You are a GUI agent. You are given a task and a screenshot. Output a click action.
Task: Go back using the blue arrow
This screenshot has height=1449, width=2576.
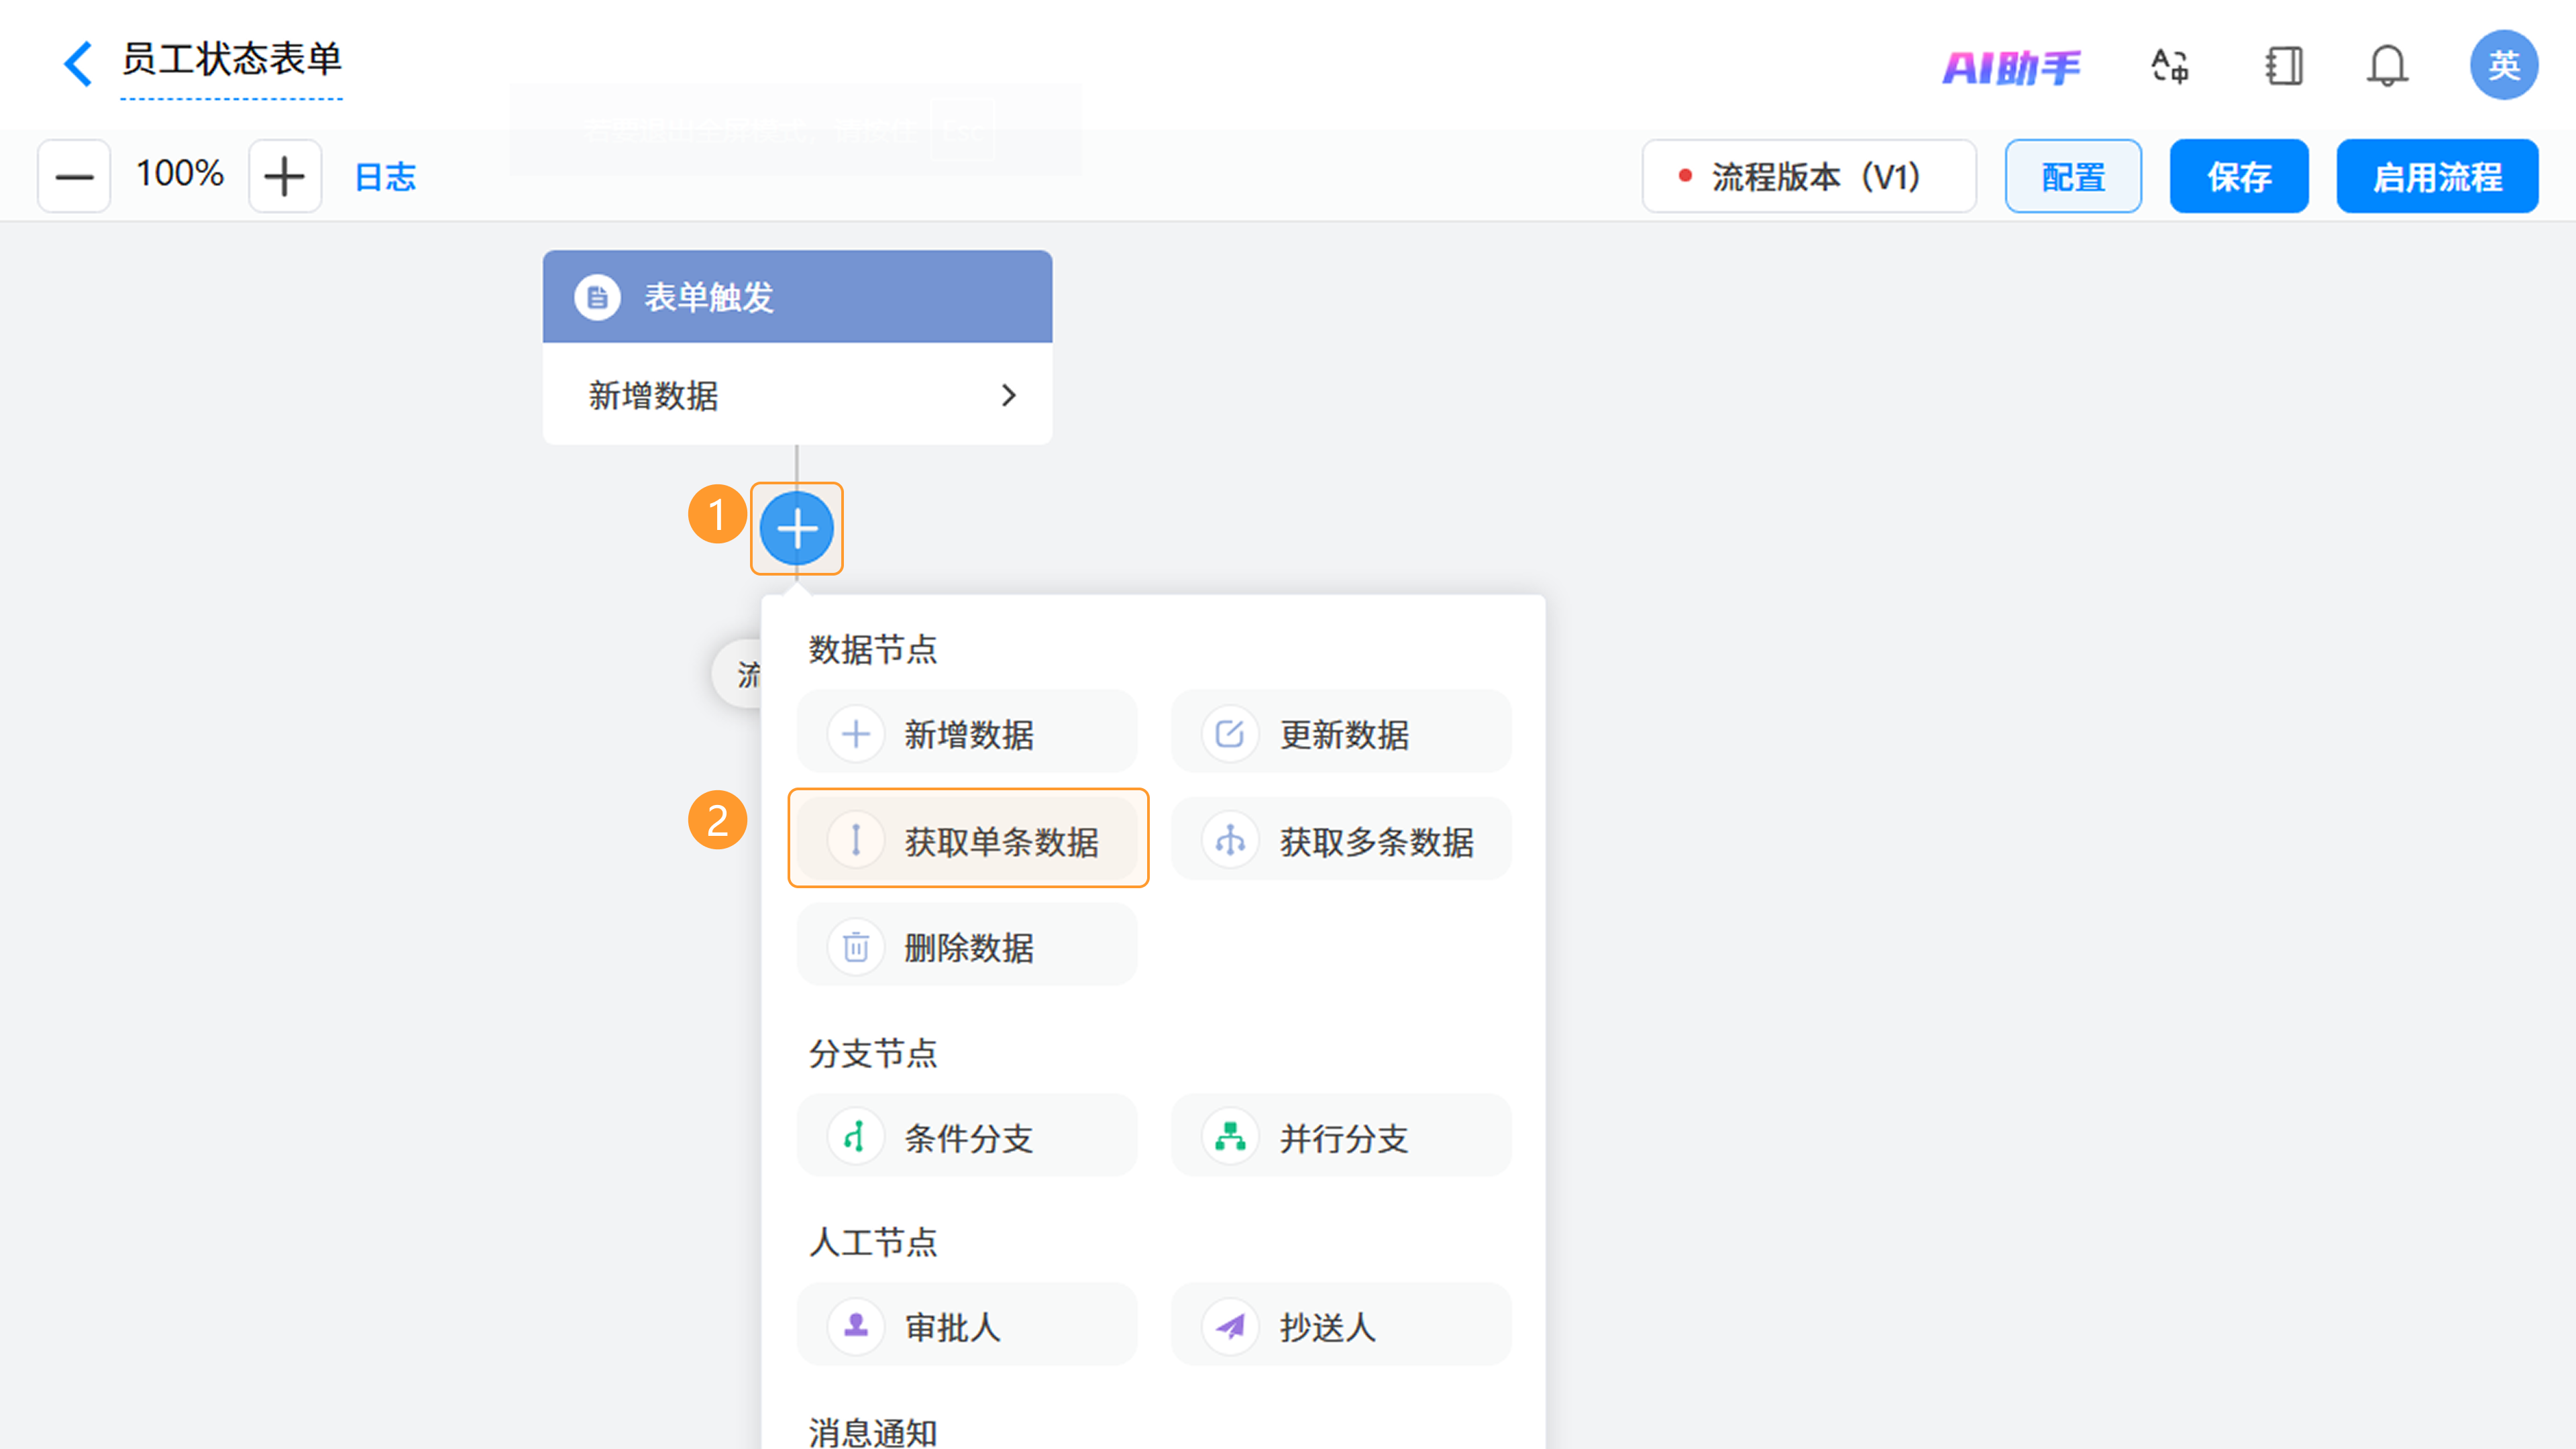78,64
